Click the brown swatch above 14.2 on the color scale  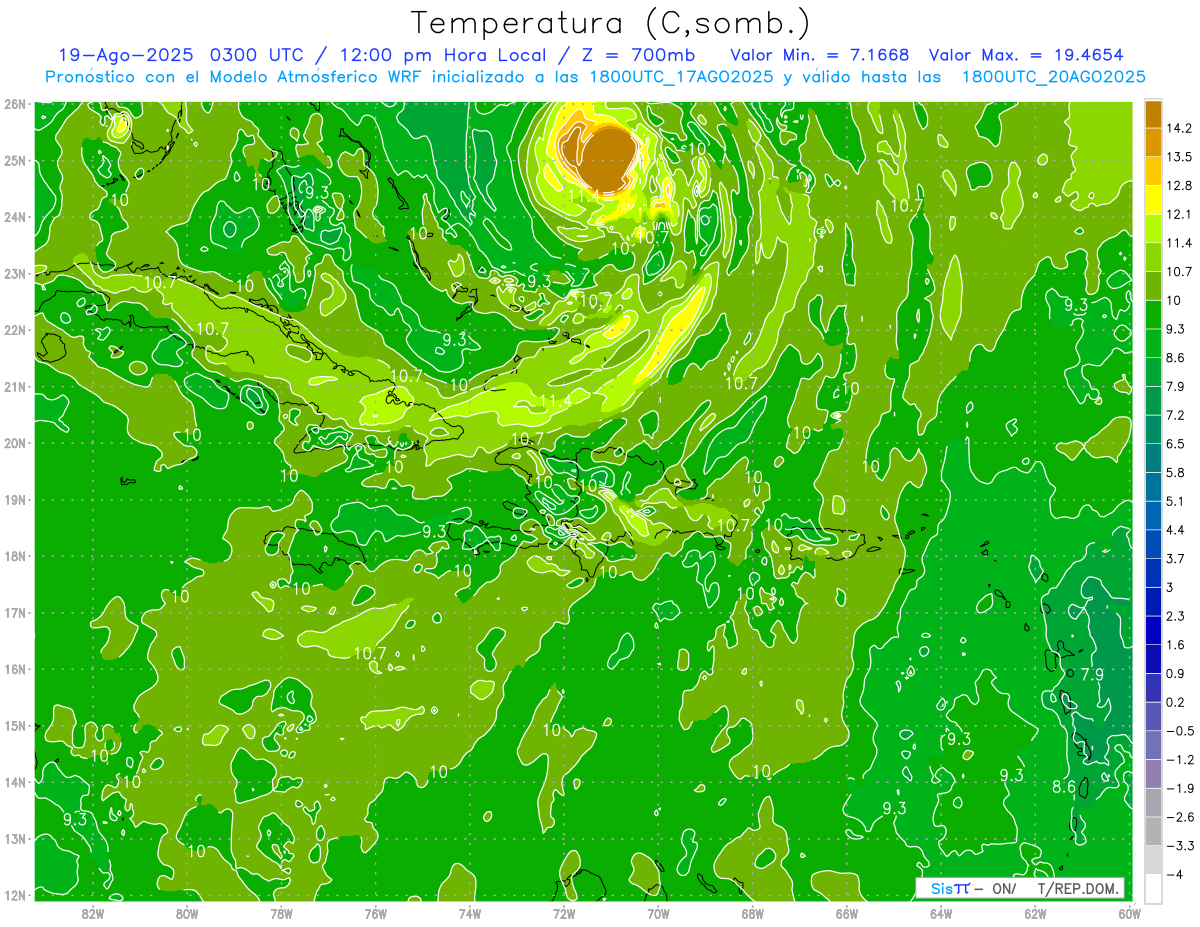(1153, 113)
